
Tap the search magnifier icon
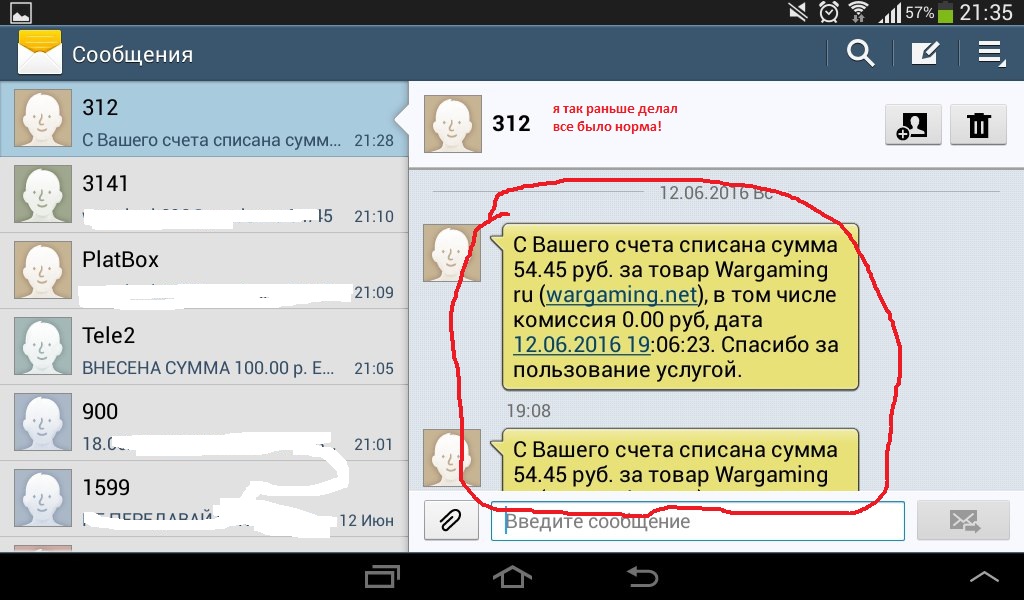pos(860,53)
